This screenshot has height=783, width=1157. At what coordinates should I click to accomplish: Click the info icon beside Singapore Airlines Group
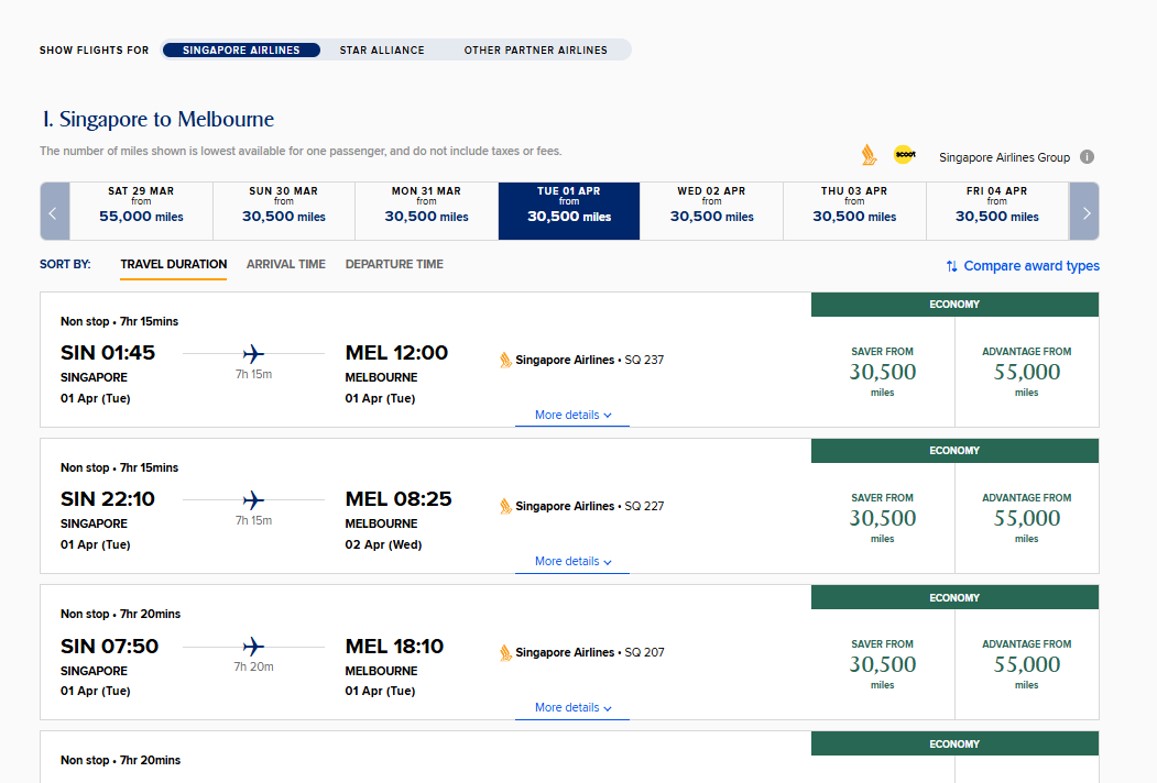pos(1087,157)
